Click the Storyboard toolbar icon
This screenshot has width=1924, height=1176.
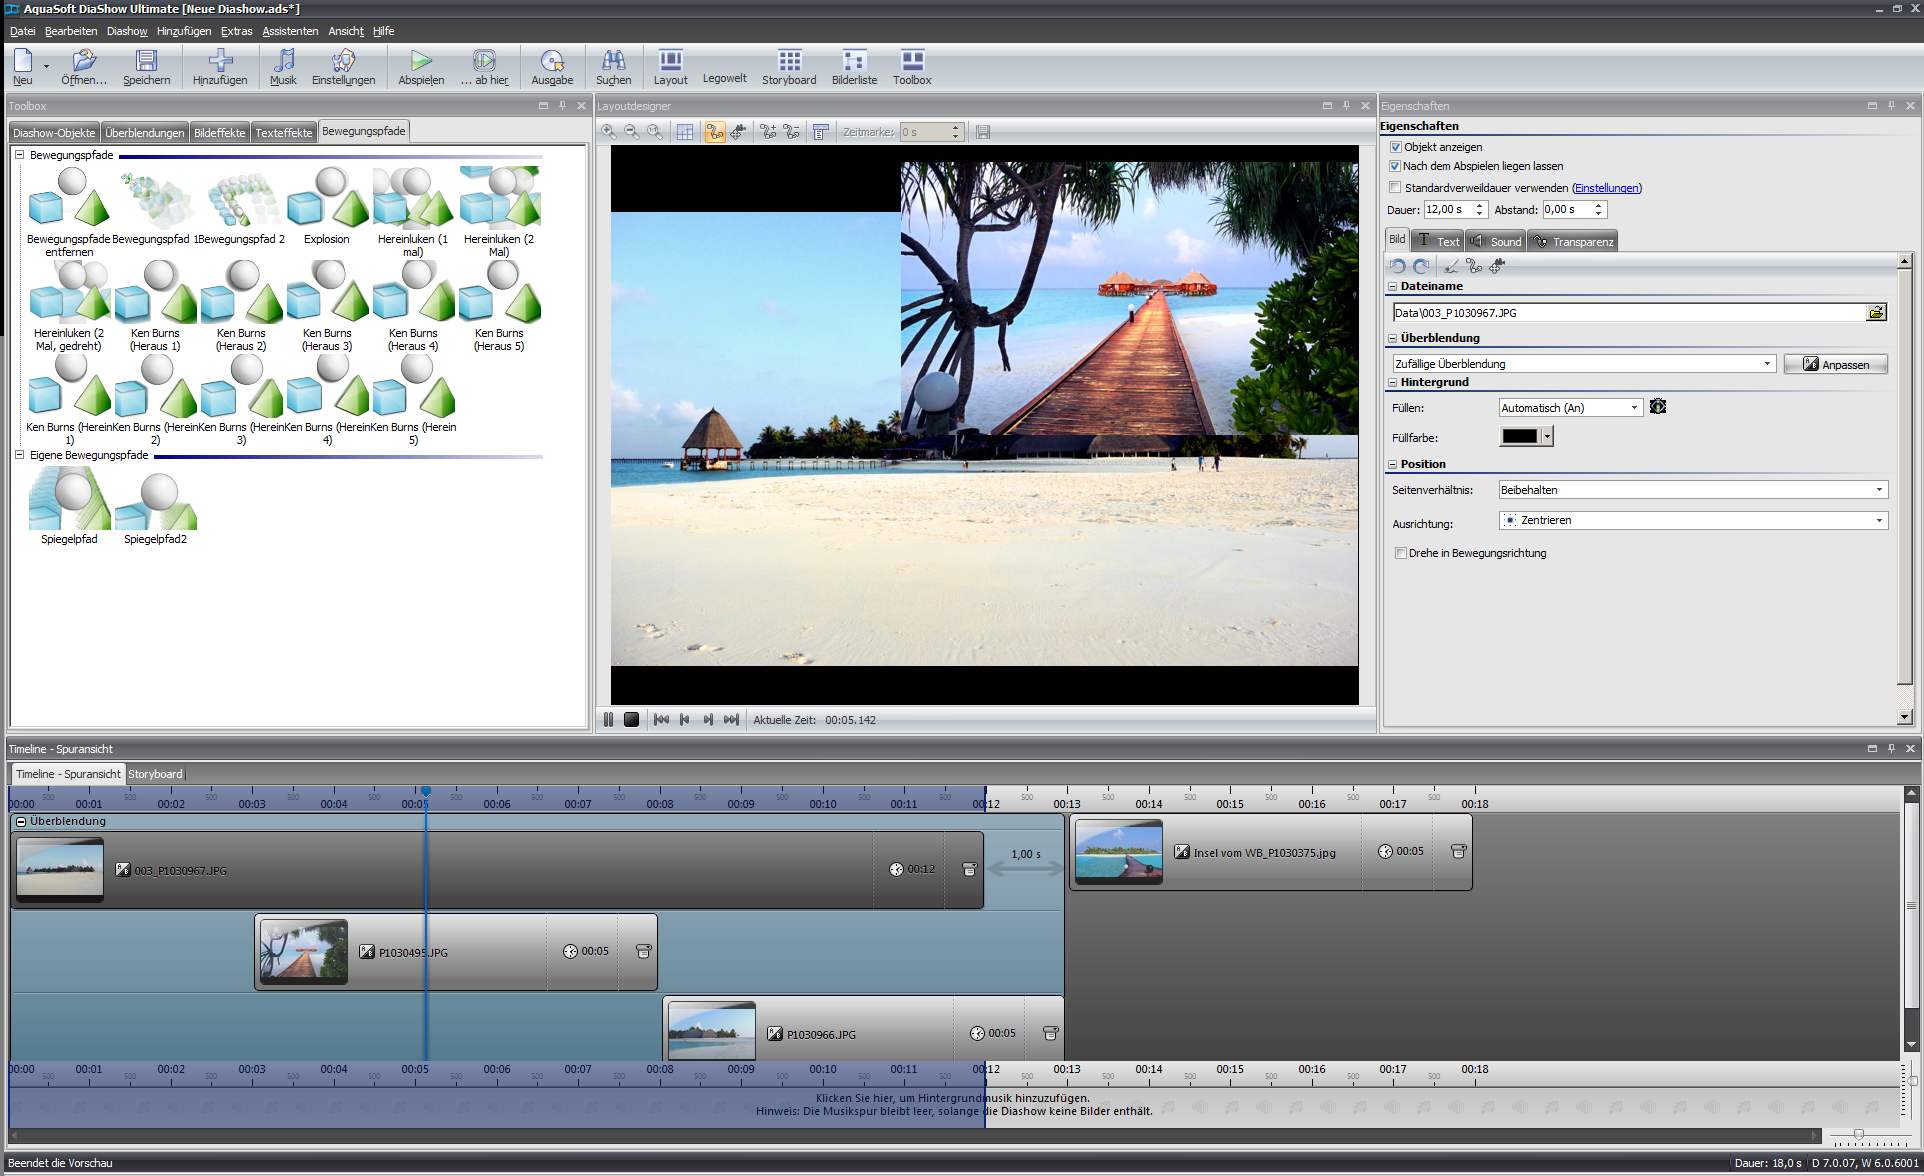tap(788, 66)
